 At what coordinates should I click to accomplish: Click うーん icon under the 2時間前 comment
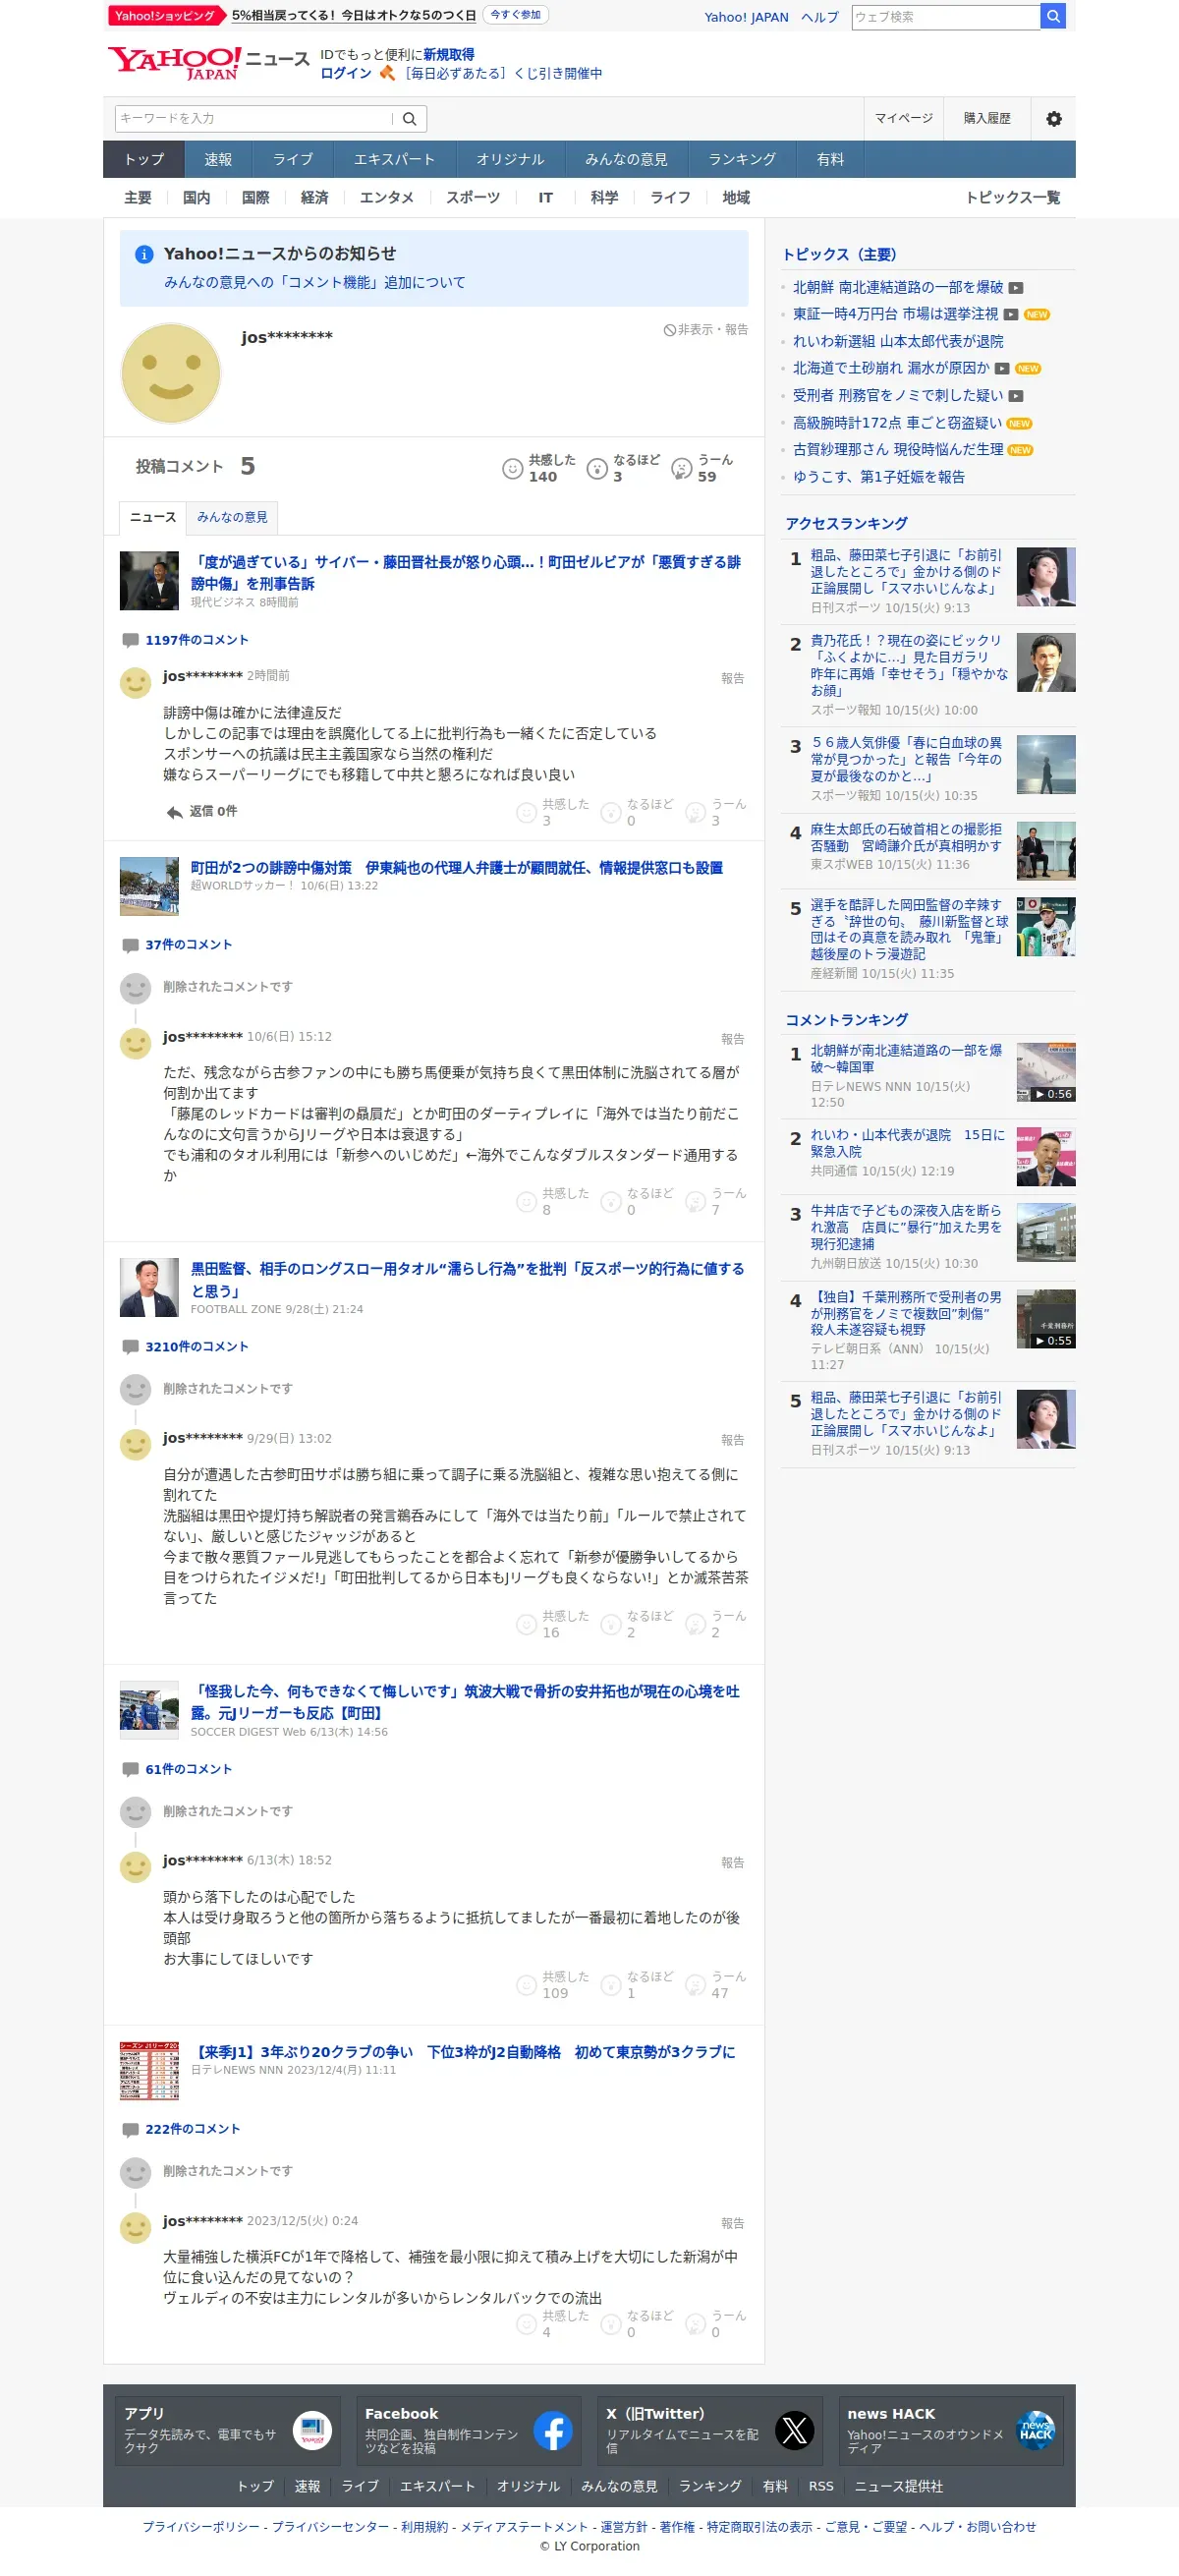pyautogui.click(x=696, y=813)
